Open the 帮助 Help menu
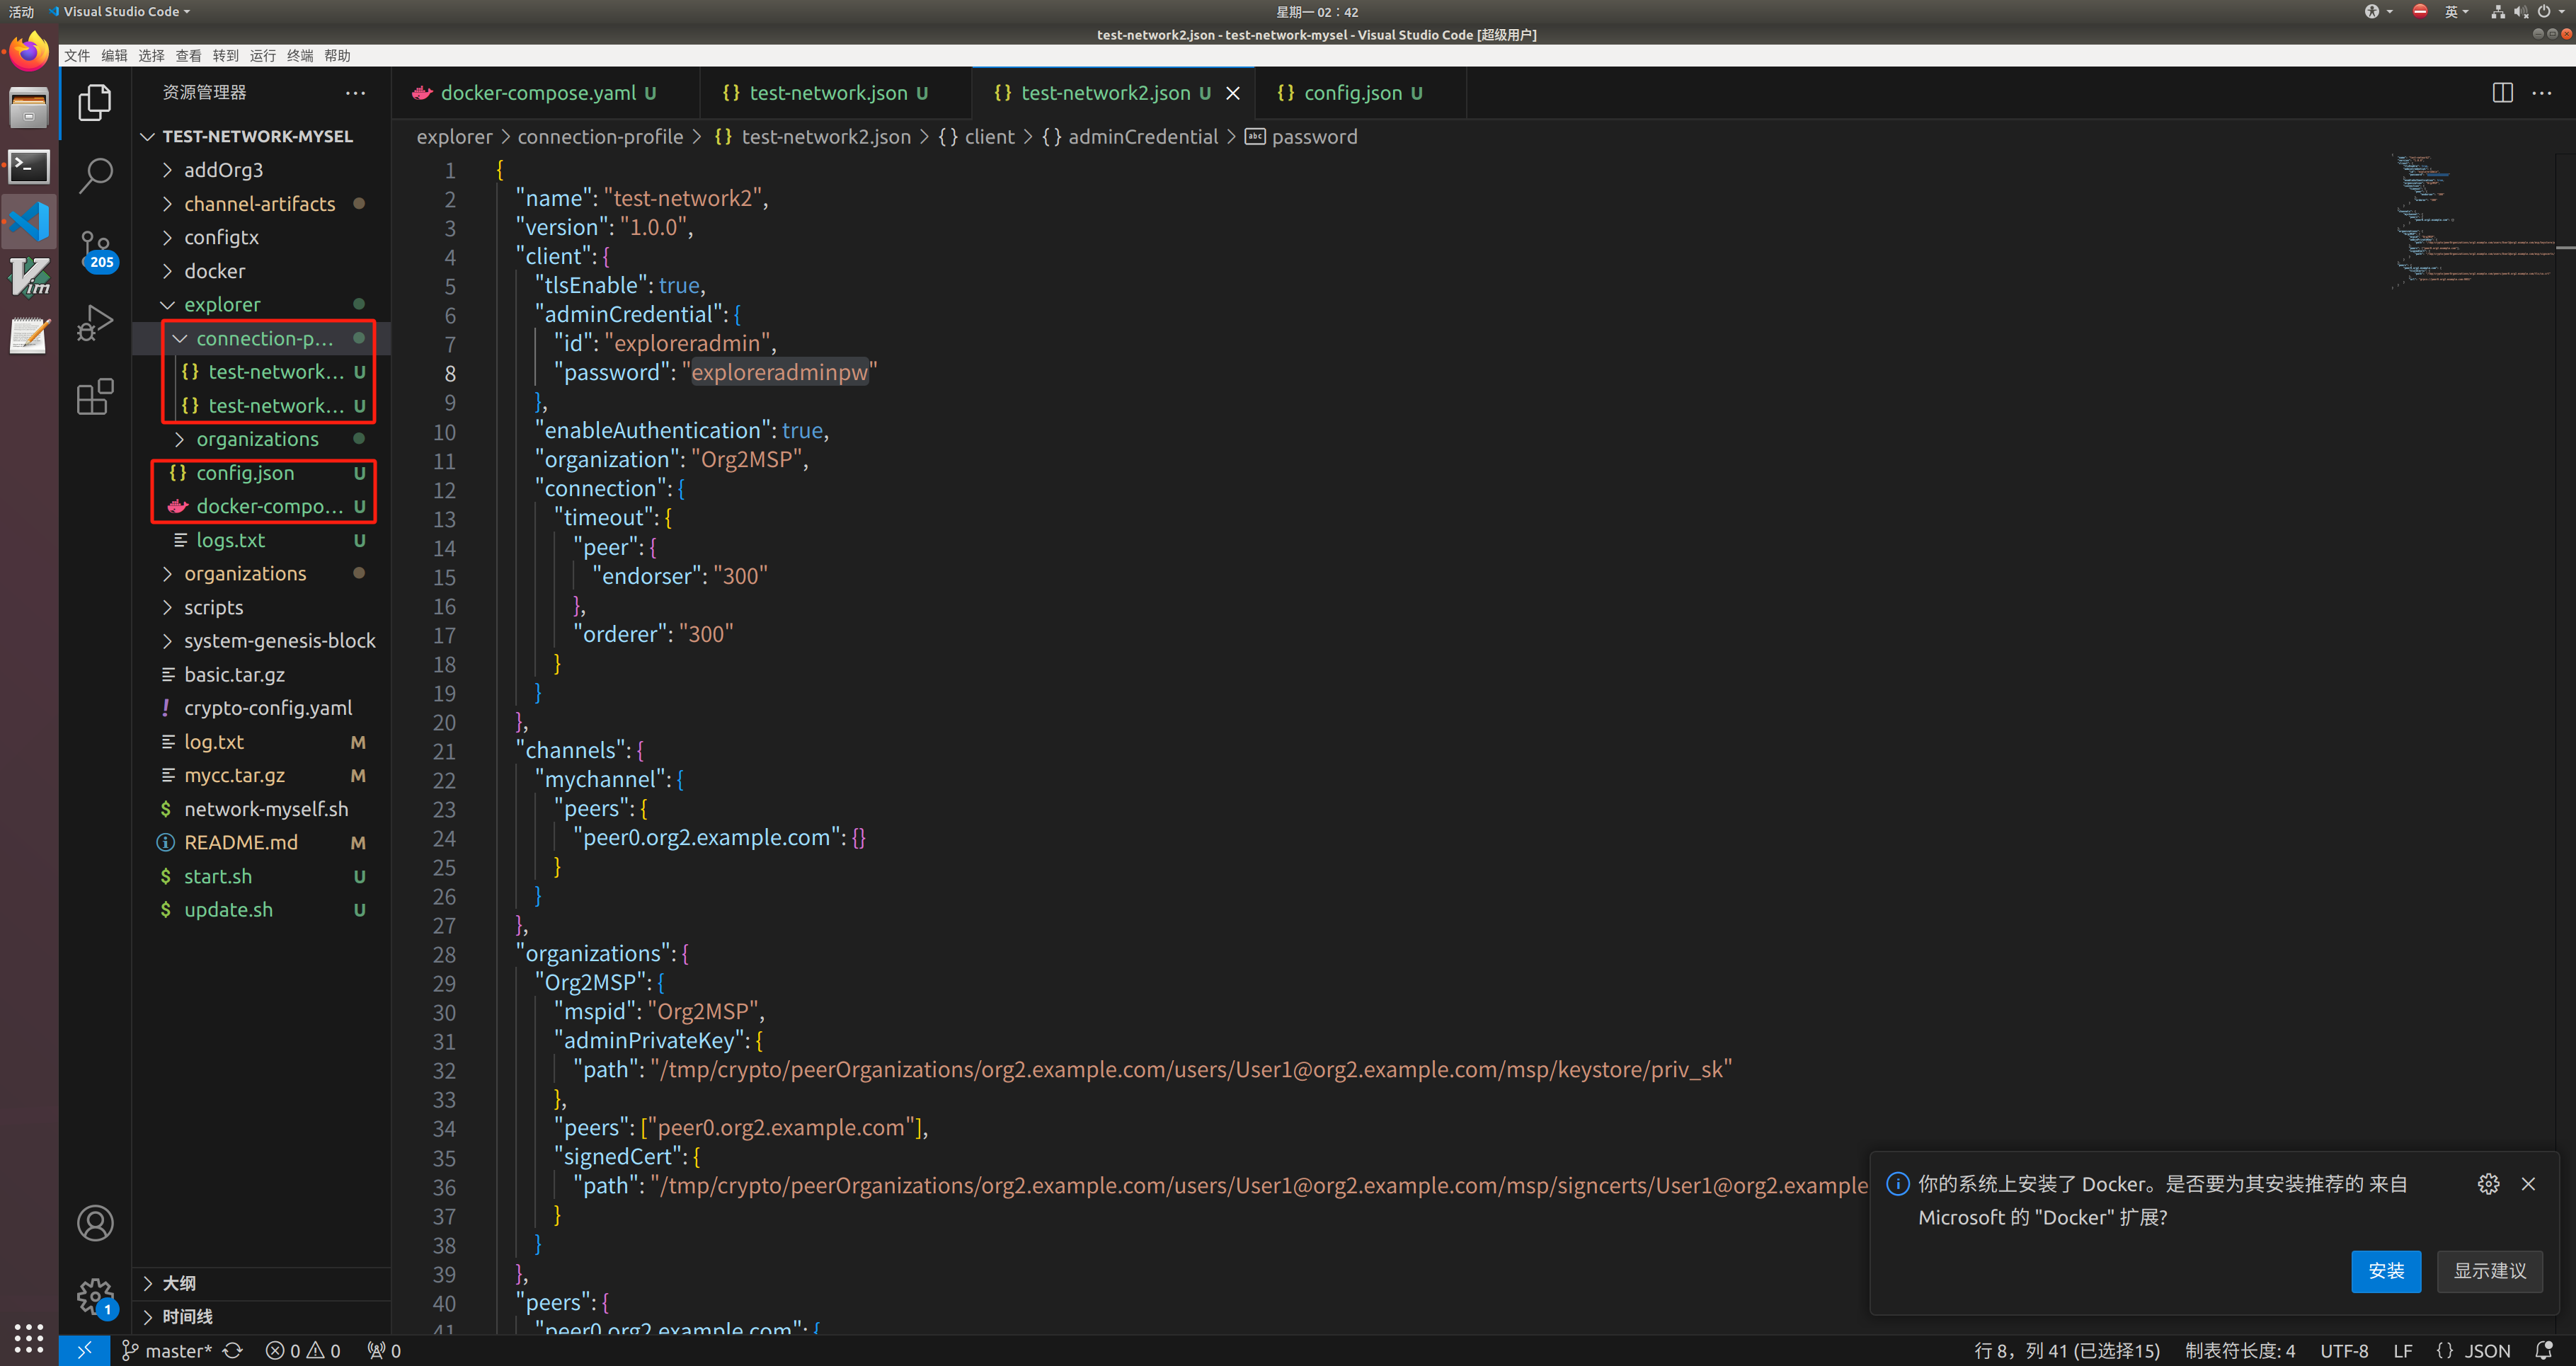This screenshot has width=2576, height=1366. [337, 56]
